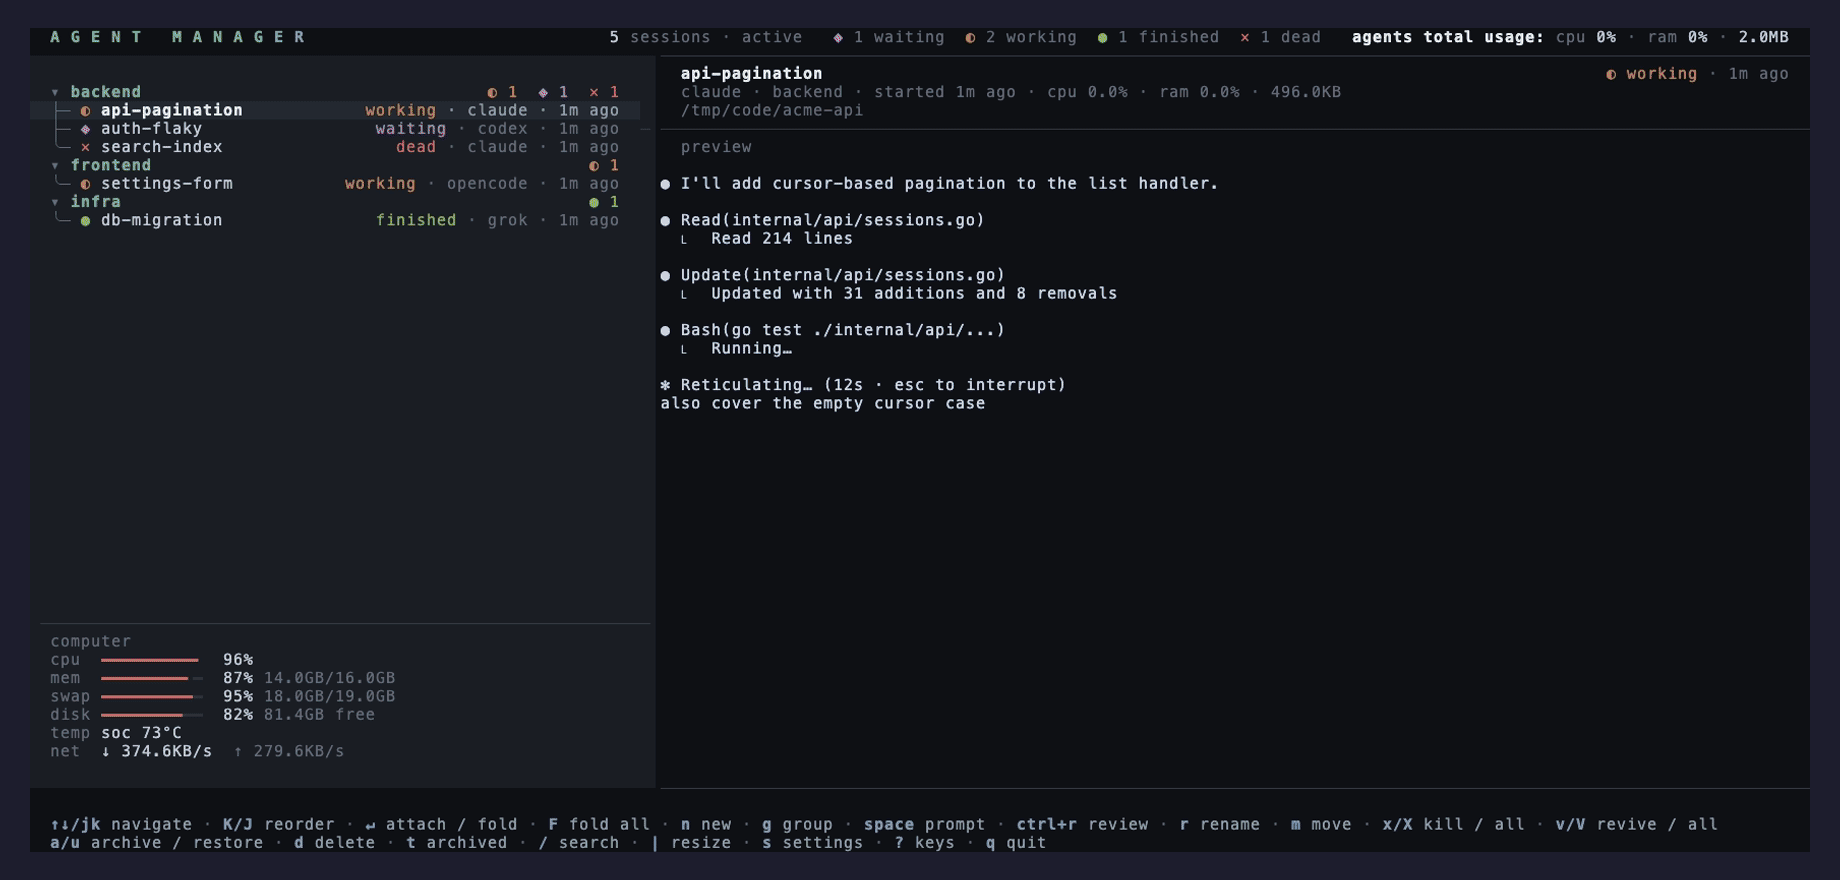Click the 'ctrl+r review' shortcut hint

coord(1082,825)
